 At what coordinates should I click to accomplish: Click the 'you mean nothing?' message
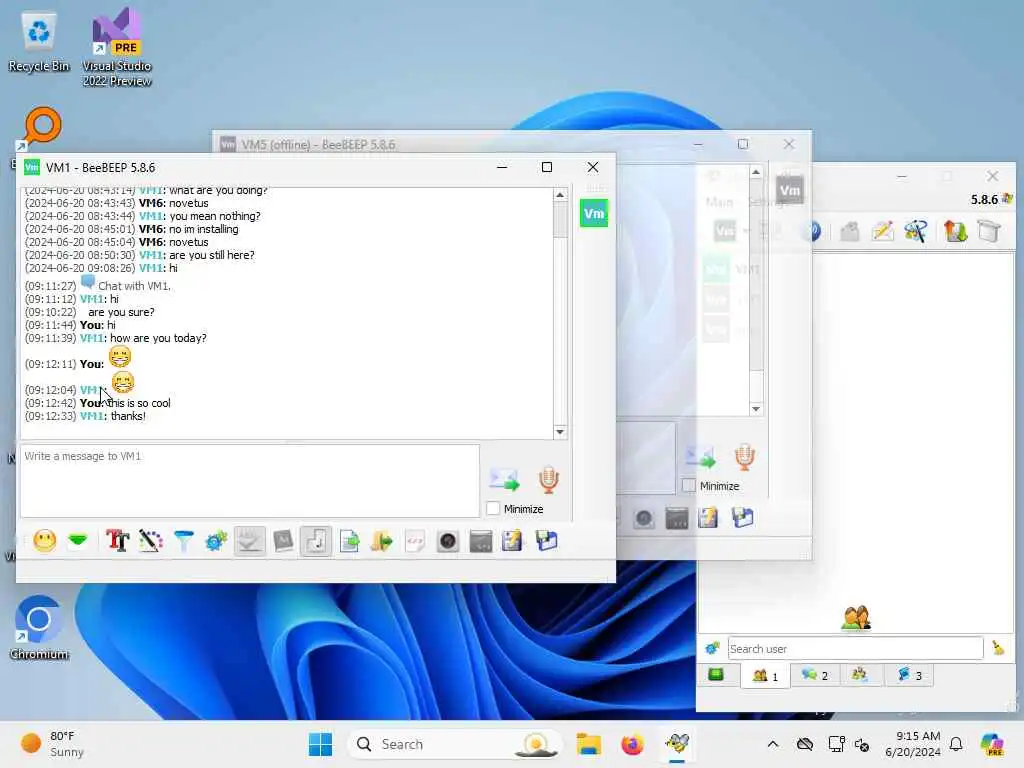(x=215, y=216)
